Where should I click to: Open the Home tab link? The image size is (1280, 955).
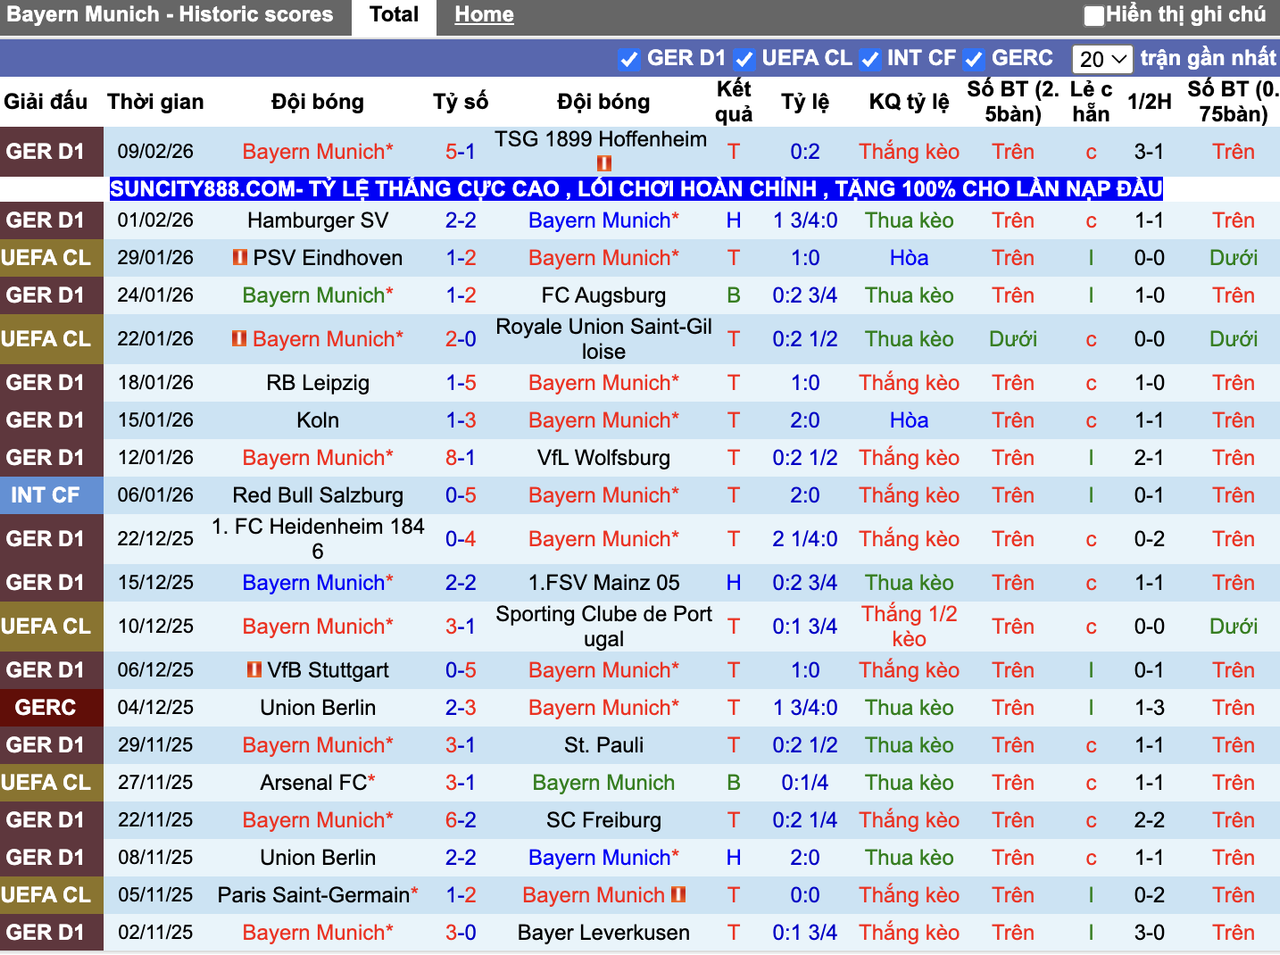click(484, 15)
